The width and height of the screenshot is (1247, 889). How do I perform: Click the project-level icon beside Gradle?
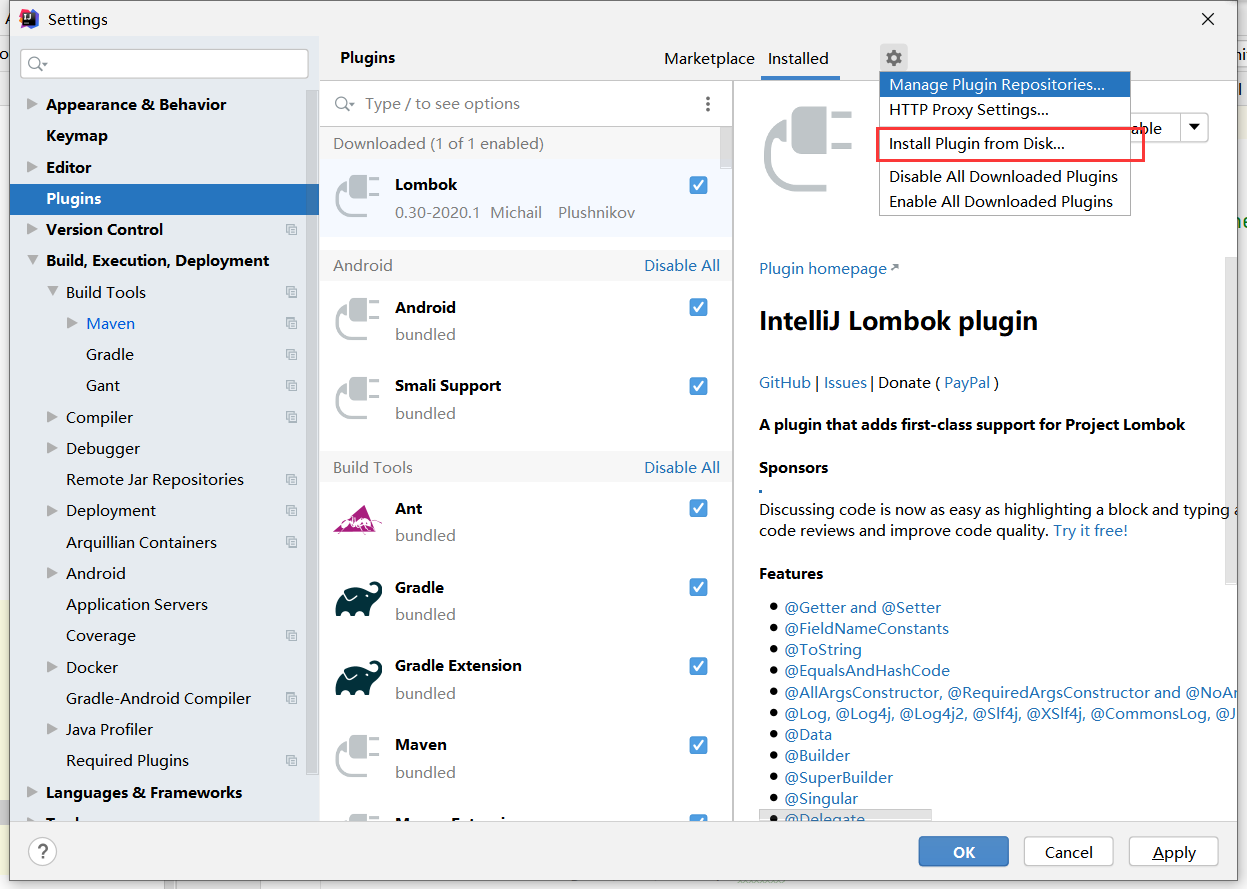[x=291, y=355]
